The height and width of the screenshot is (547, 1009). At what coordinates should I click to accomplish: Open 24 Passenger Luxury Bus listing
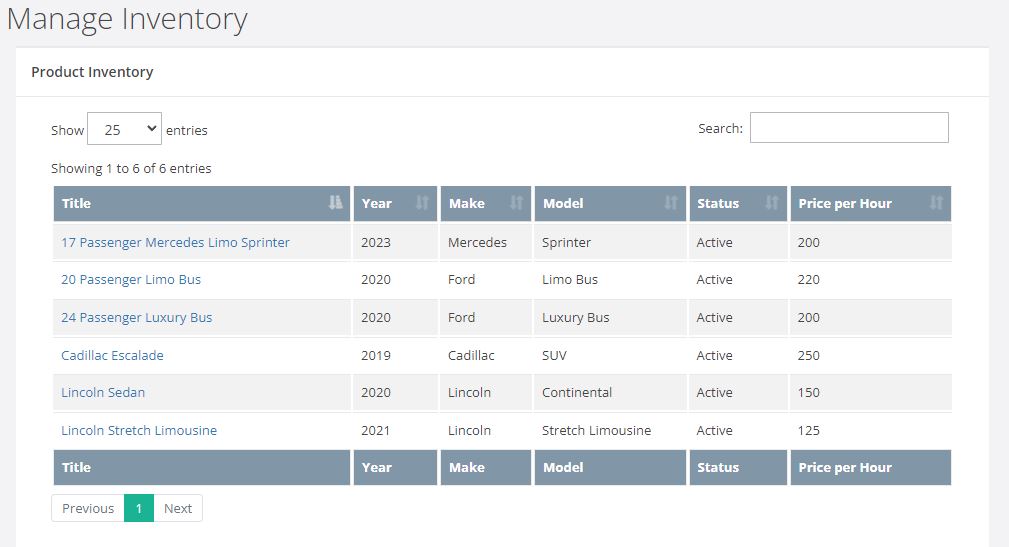[x=136, y=318]
